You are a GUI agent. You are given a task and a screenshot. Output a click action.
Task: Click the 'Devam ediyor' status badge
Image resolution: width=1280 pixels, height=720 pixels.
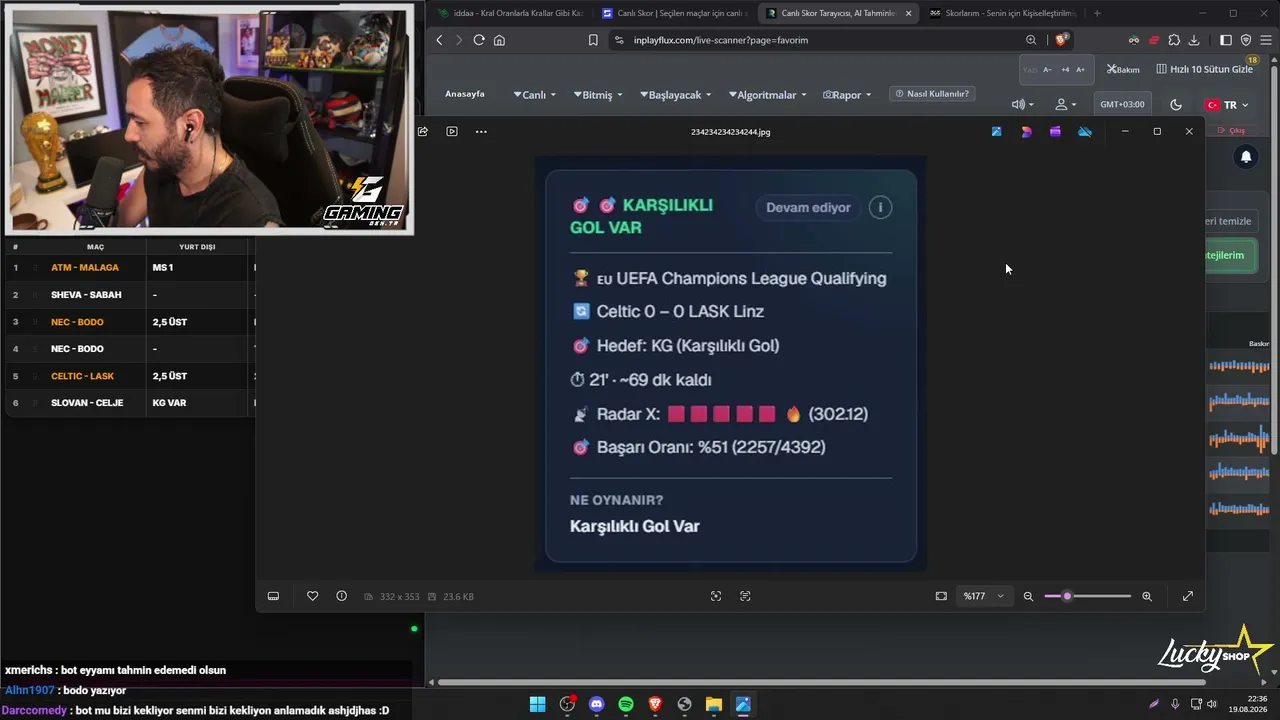[808, 207]
